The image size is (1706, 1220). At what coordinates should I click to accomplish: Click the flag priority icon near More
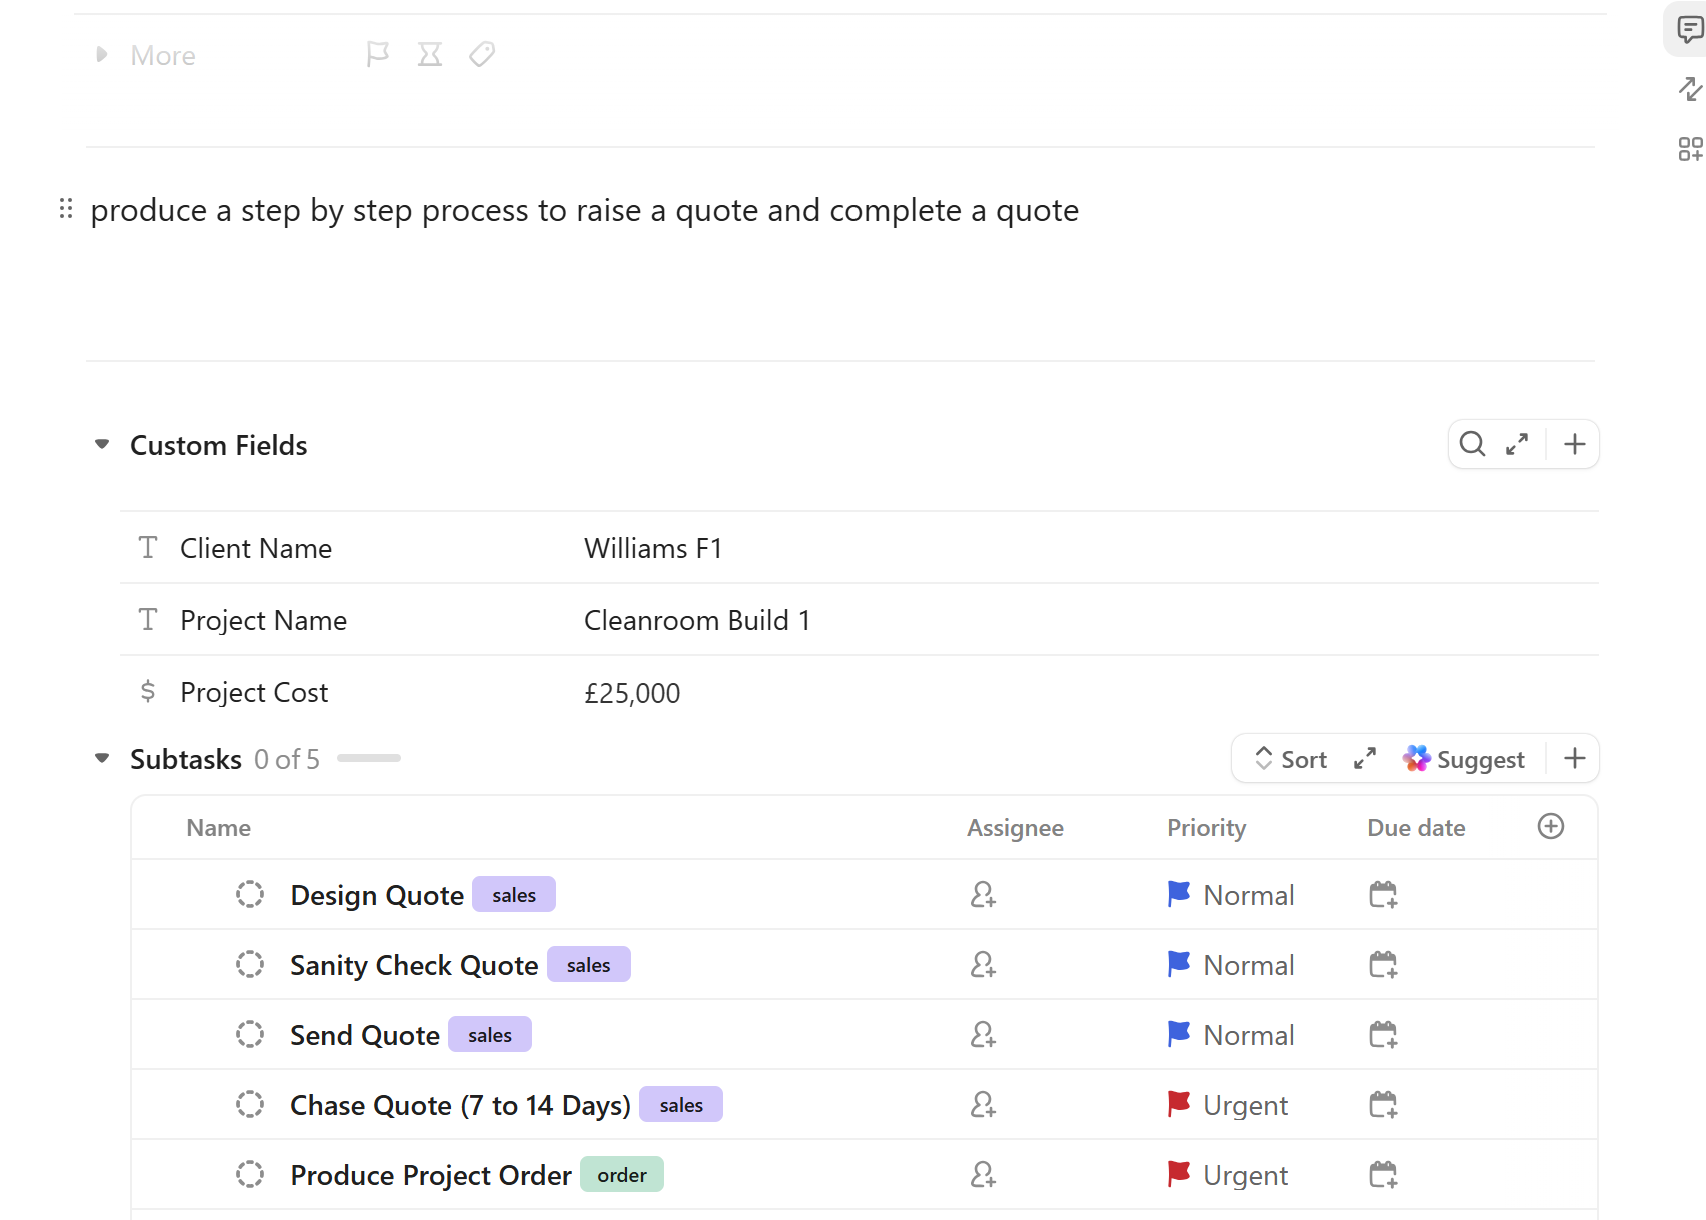coord(377,54)
